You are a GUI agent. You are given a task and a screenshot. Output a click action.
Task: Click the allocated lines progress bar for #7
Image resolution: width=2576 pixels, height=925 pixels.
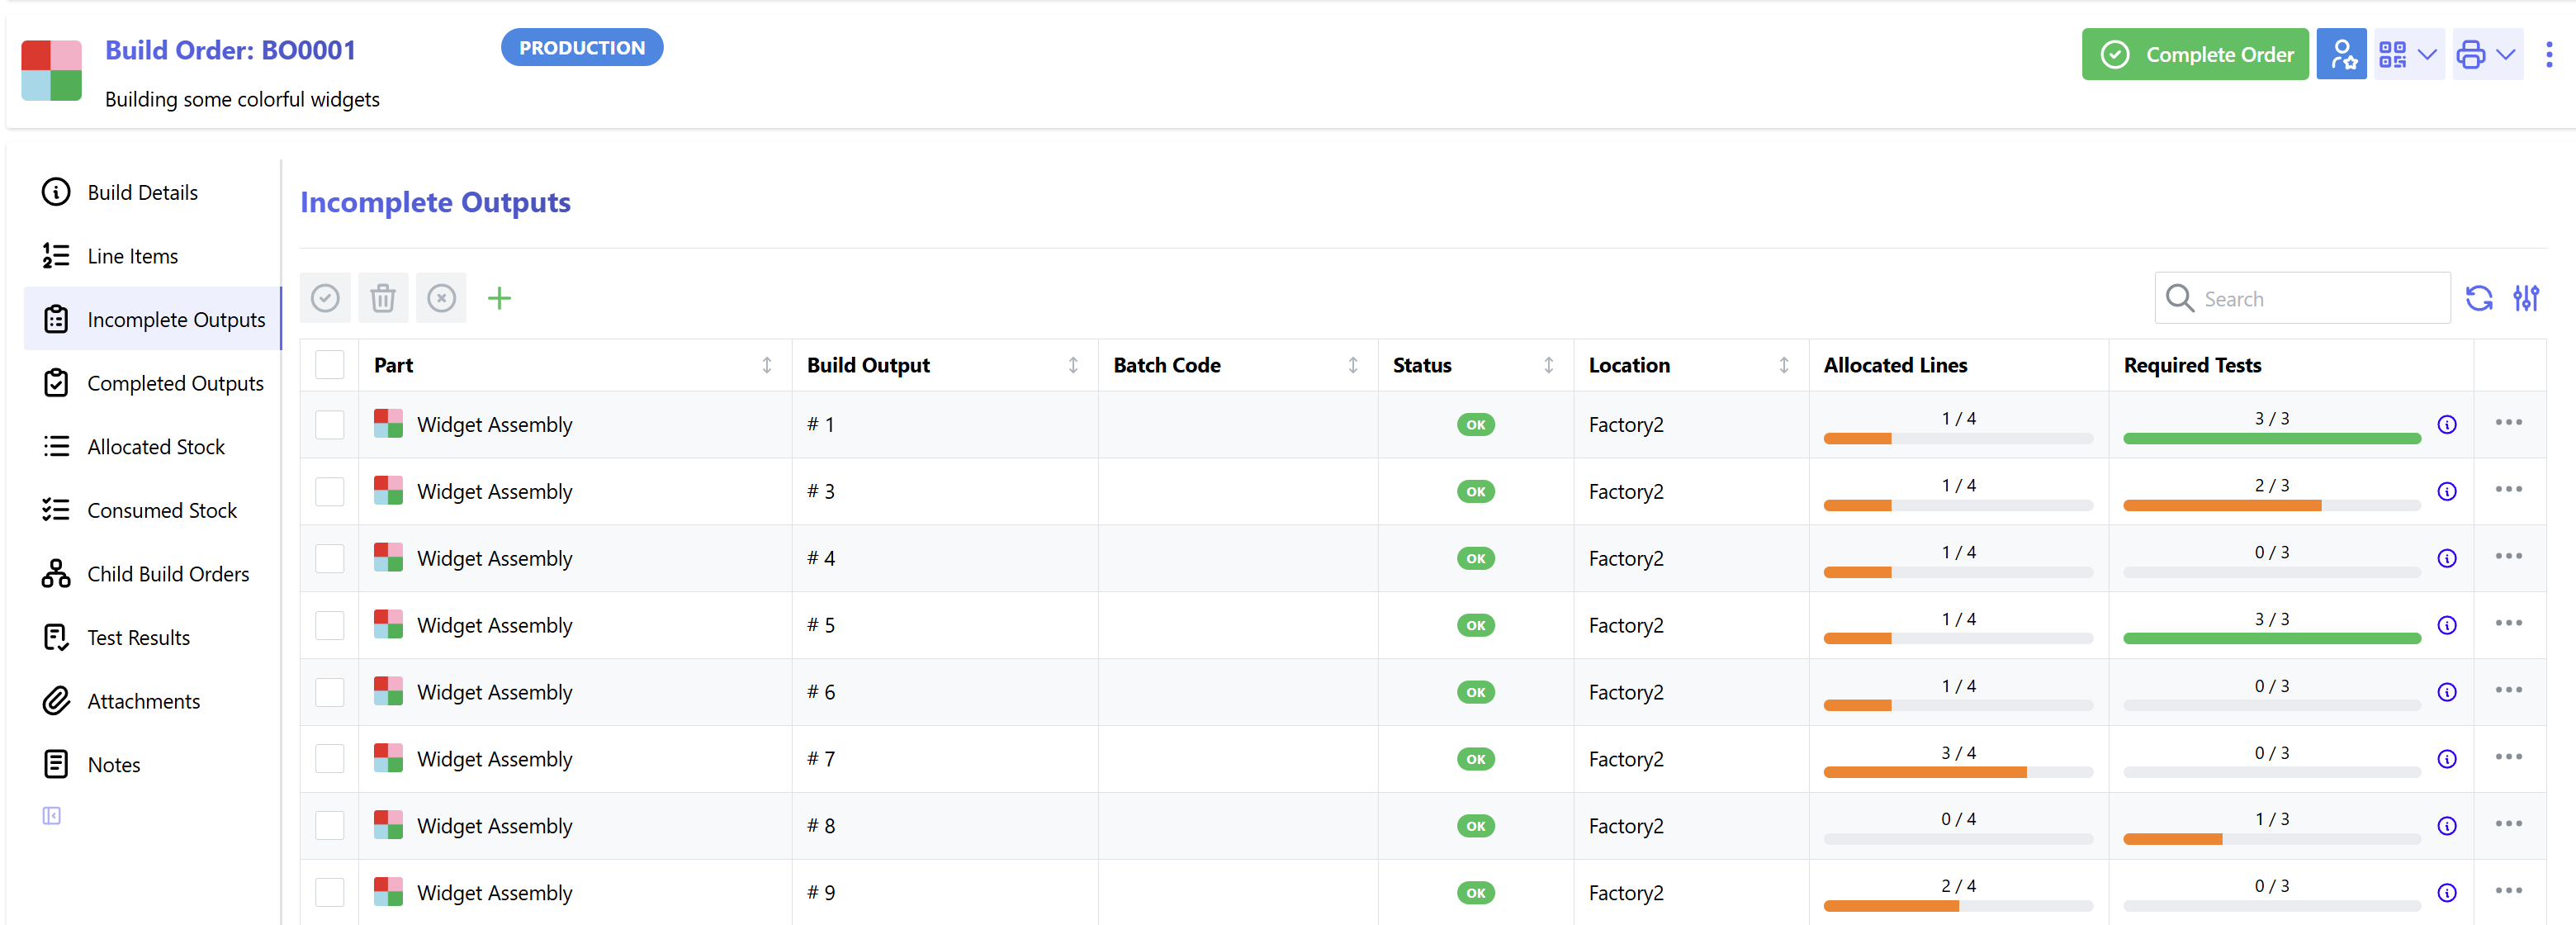tap(1957, 772)
